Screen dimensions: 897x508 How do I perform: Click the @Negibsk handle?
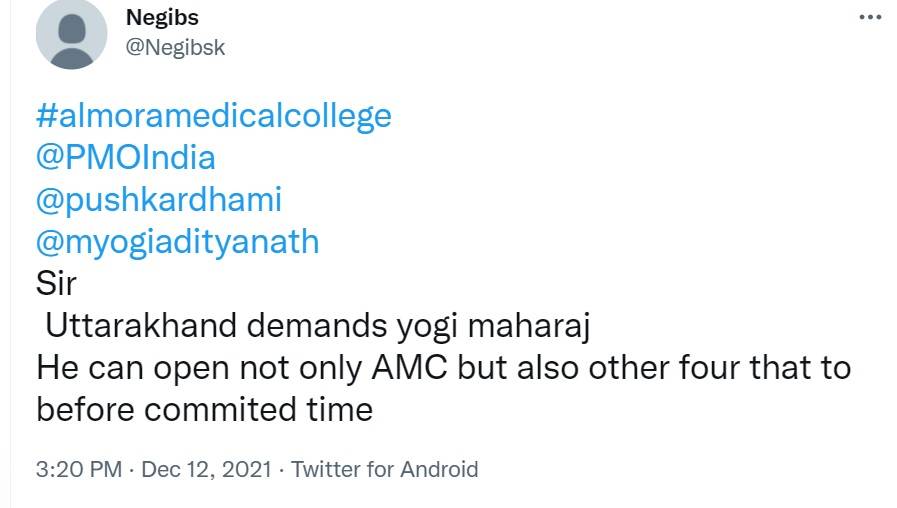(176, 47)
